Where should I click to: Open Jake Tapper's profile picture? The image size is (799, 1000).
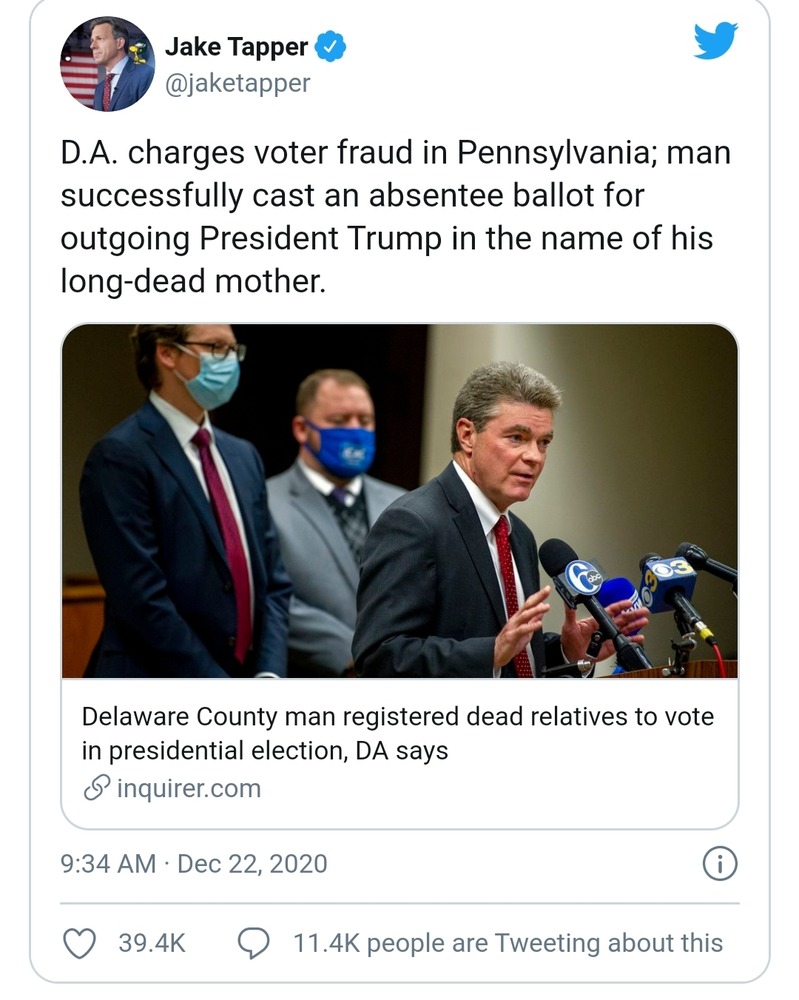tap(104, 64)
